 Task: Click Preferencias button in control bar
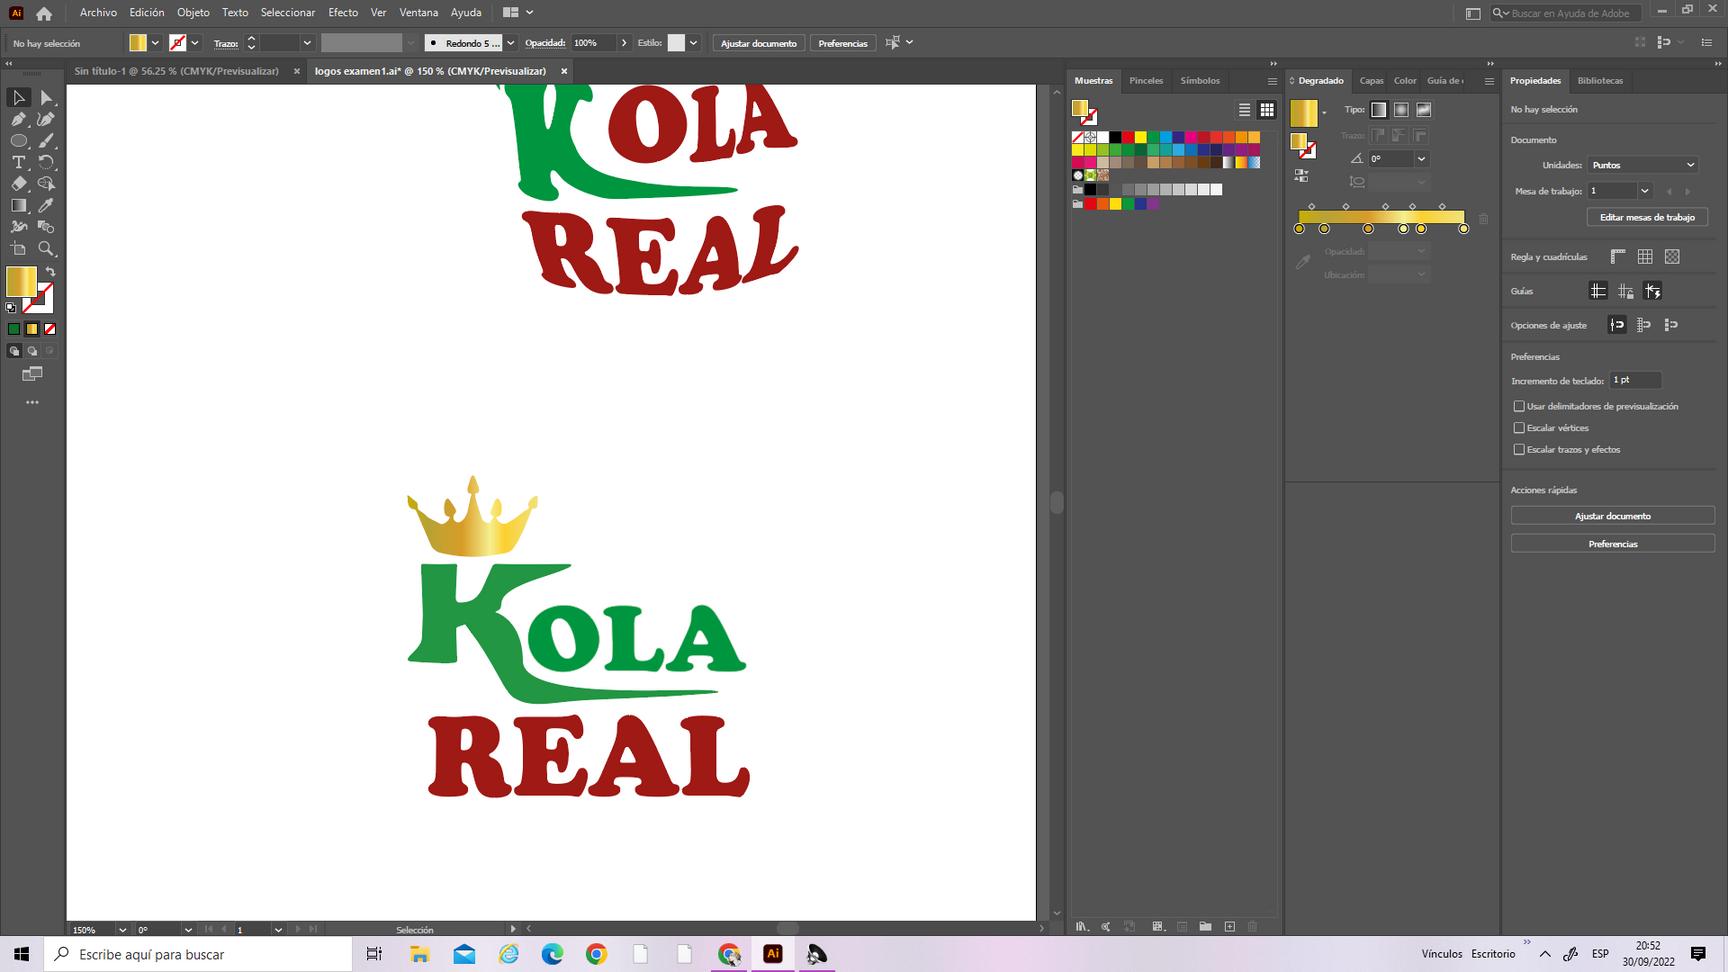tap(843, 43)
